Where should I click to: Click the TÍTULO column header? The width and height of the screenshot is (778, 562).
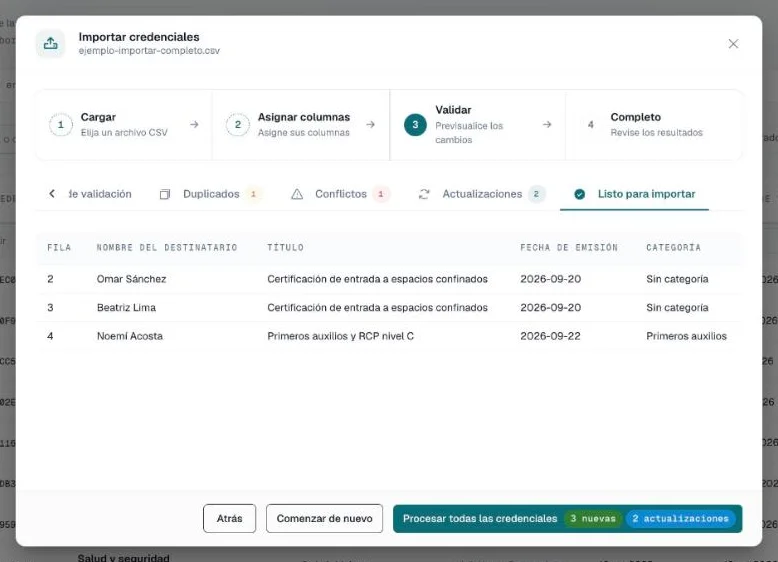pyautogui.click(x=285, y=248)
